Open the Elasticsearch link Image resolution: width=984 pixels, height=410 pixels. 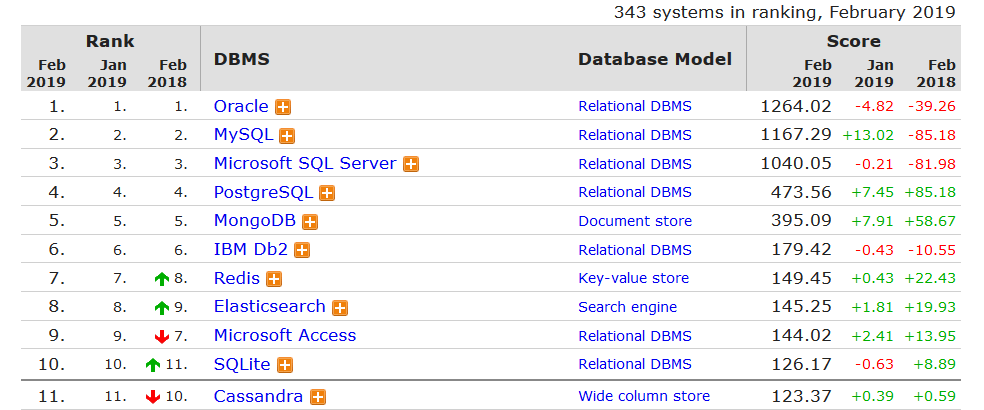270,307
